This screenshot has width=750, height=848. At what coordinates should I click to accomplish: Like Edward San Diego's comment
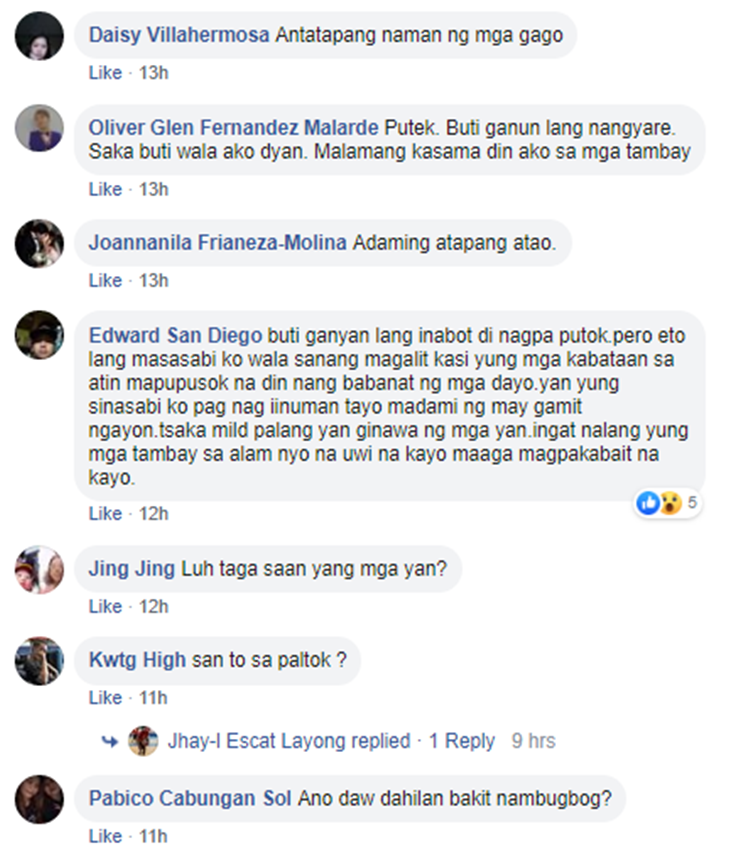105,513
